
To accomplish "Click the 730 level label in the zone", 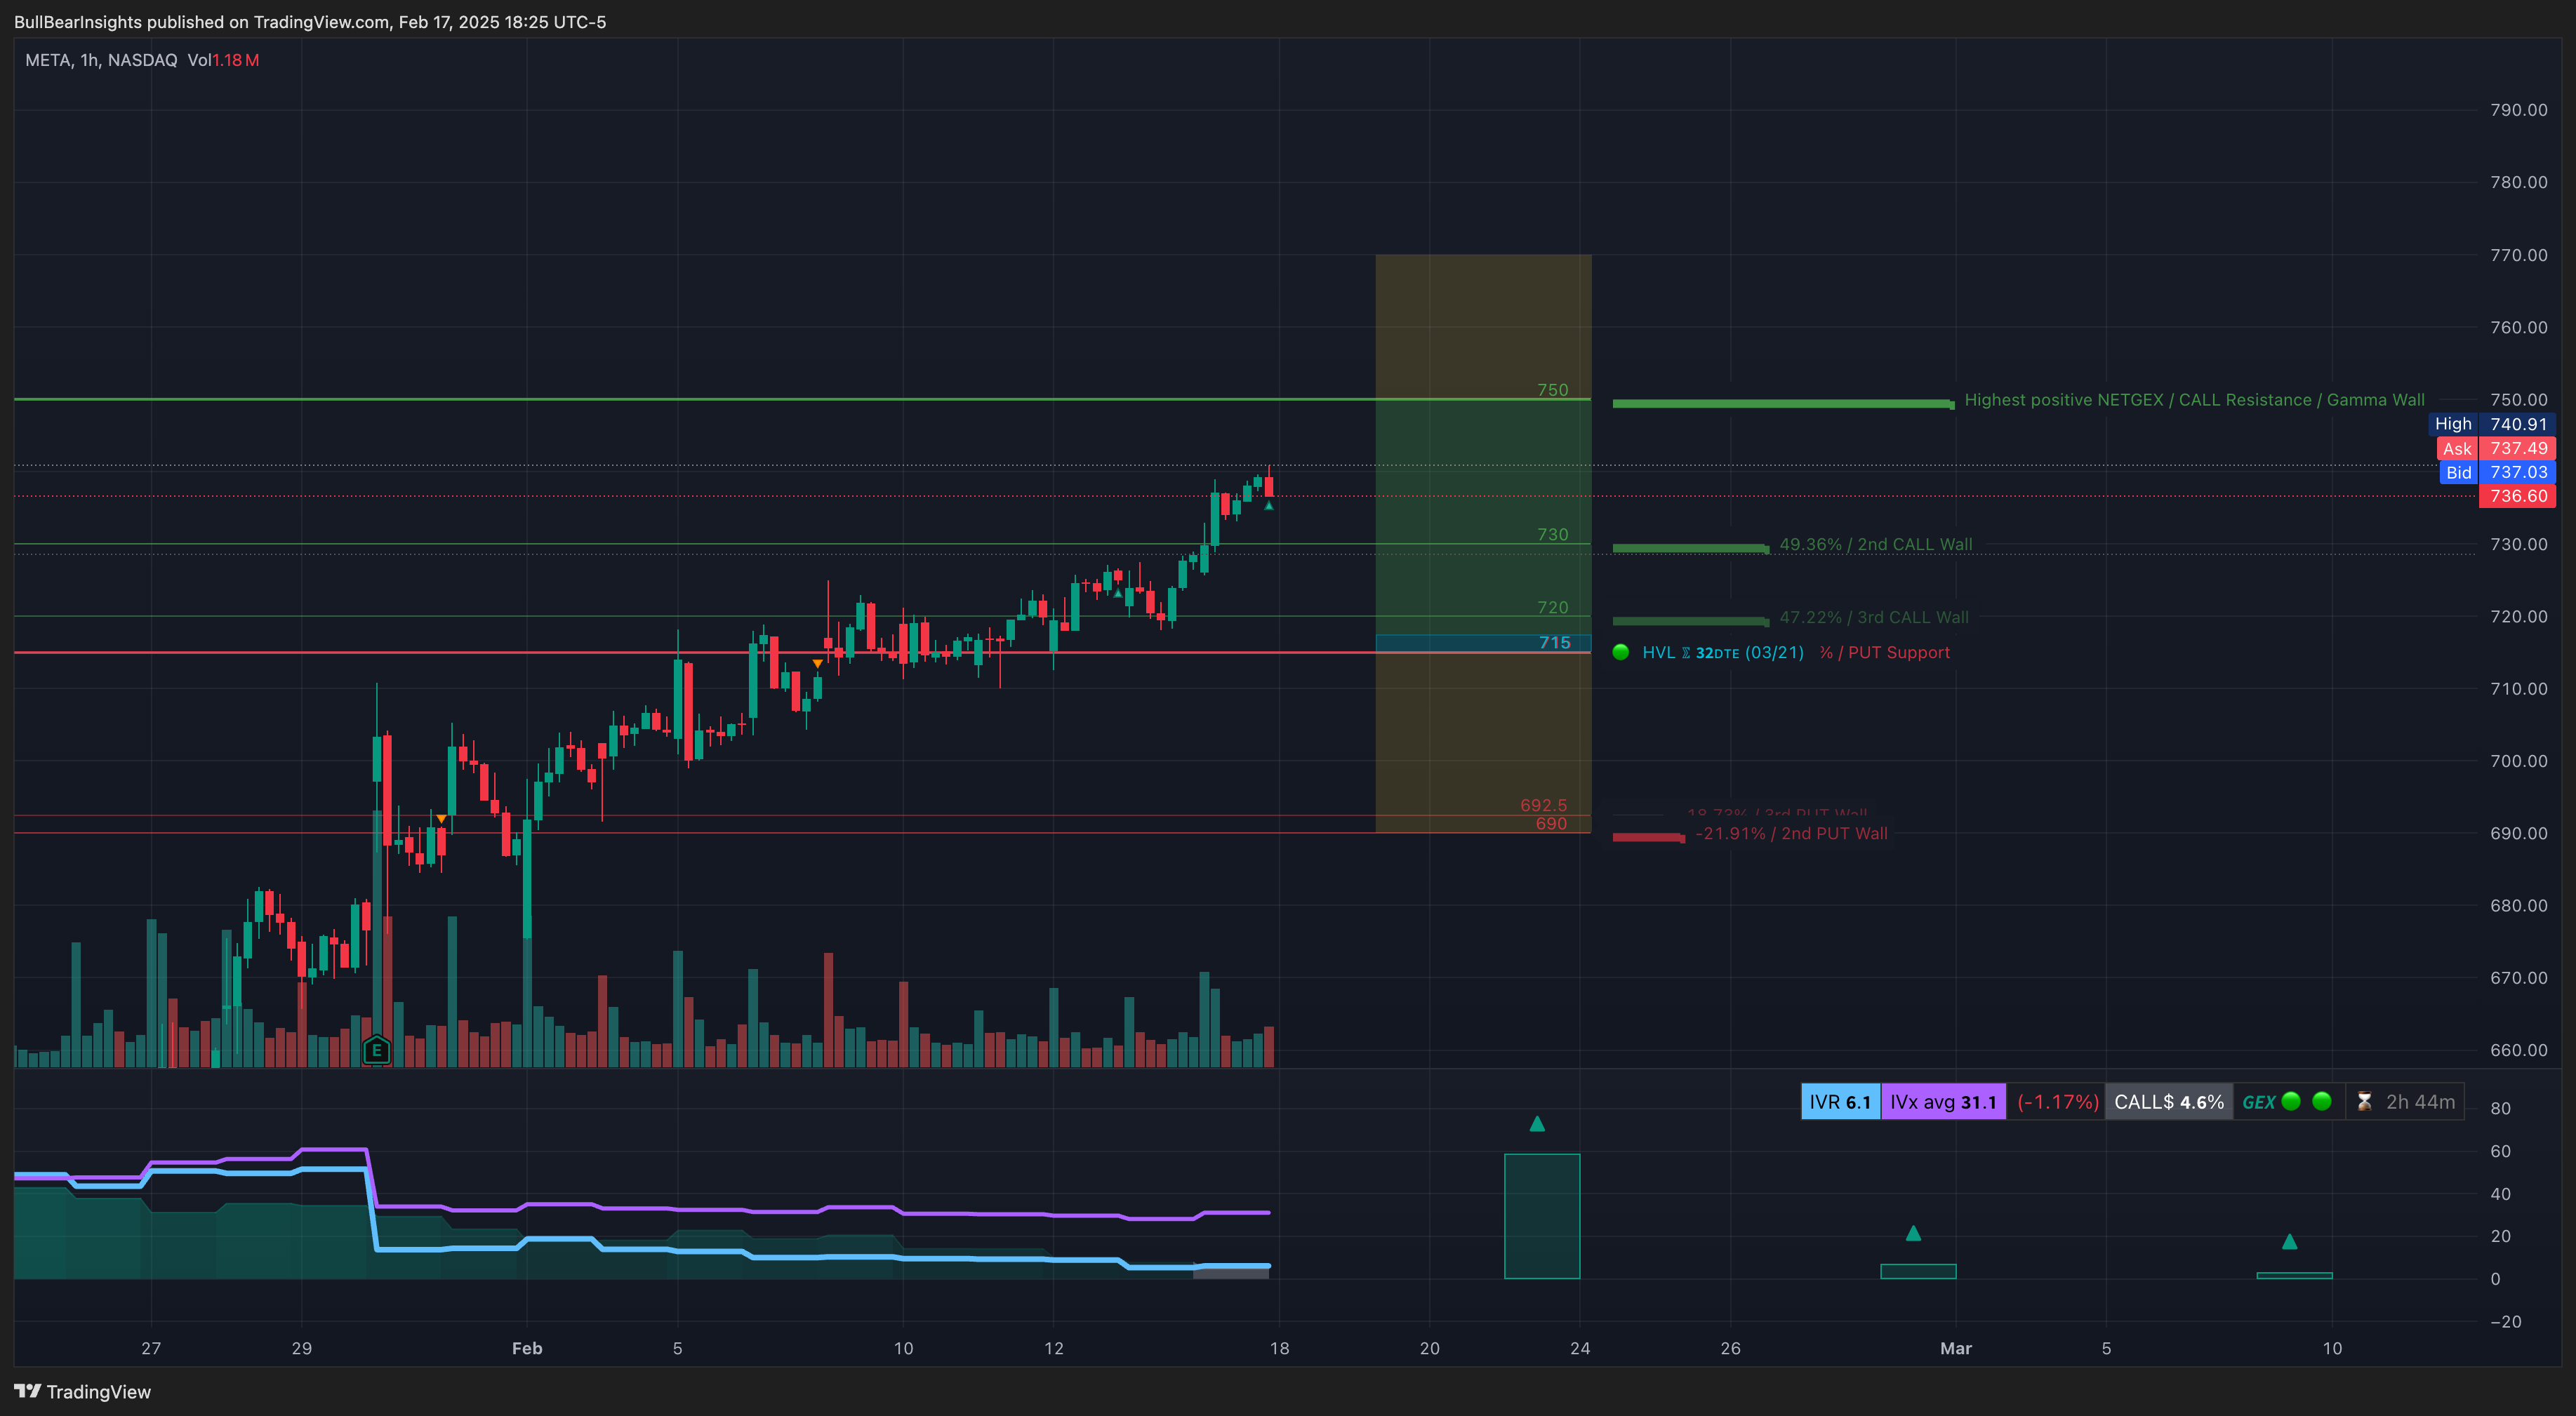I will (1552, 535).
